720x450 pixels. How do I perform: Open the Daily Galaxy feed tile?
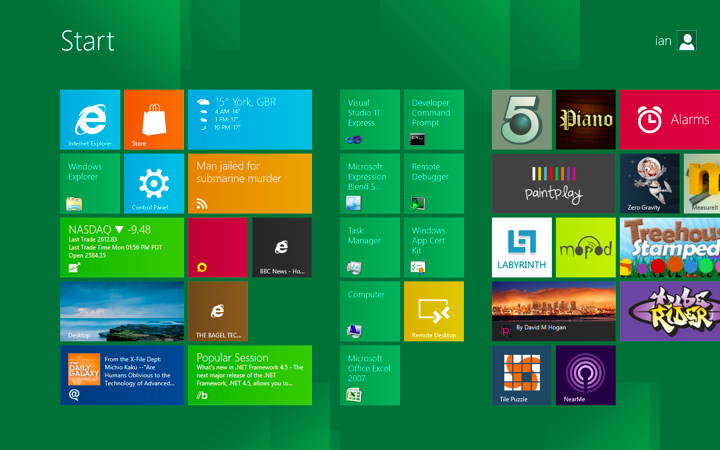(122, 375)
